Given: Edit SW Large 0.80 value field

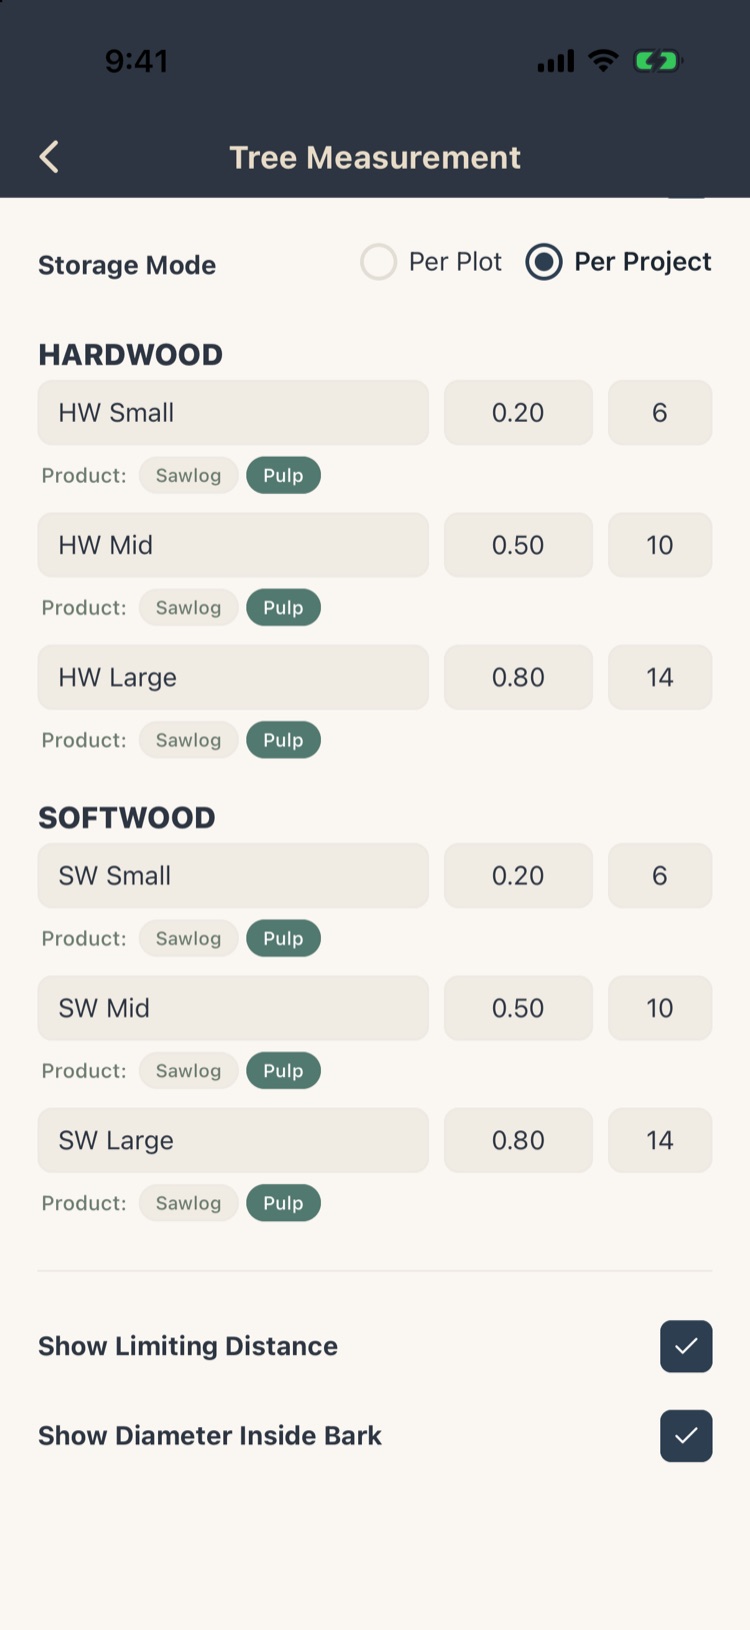Looking at the screenshot, I should pos(518,1140).
